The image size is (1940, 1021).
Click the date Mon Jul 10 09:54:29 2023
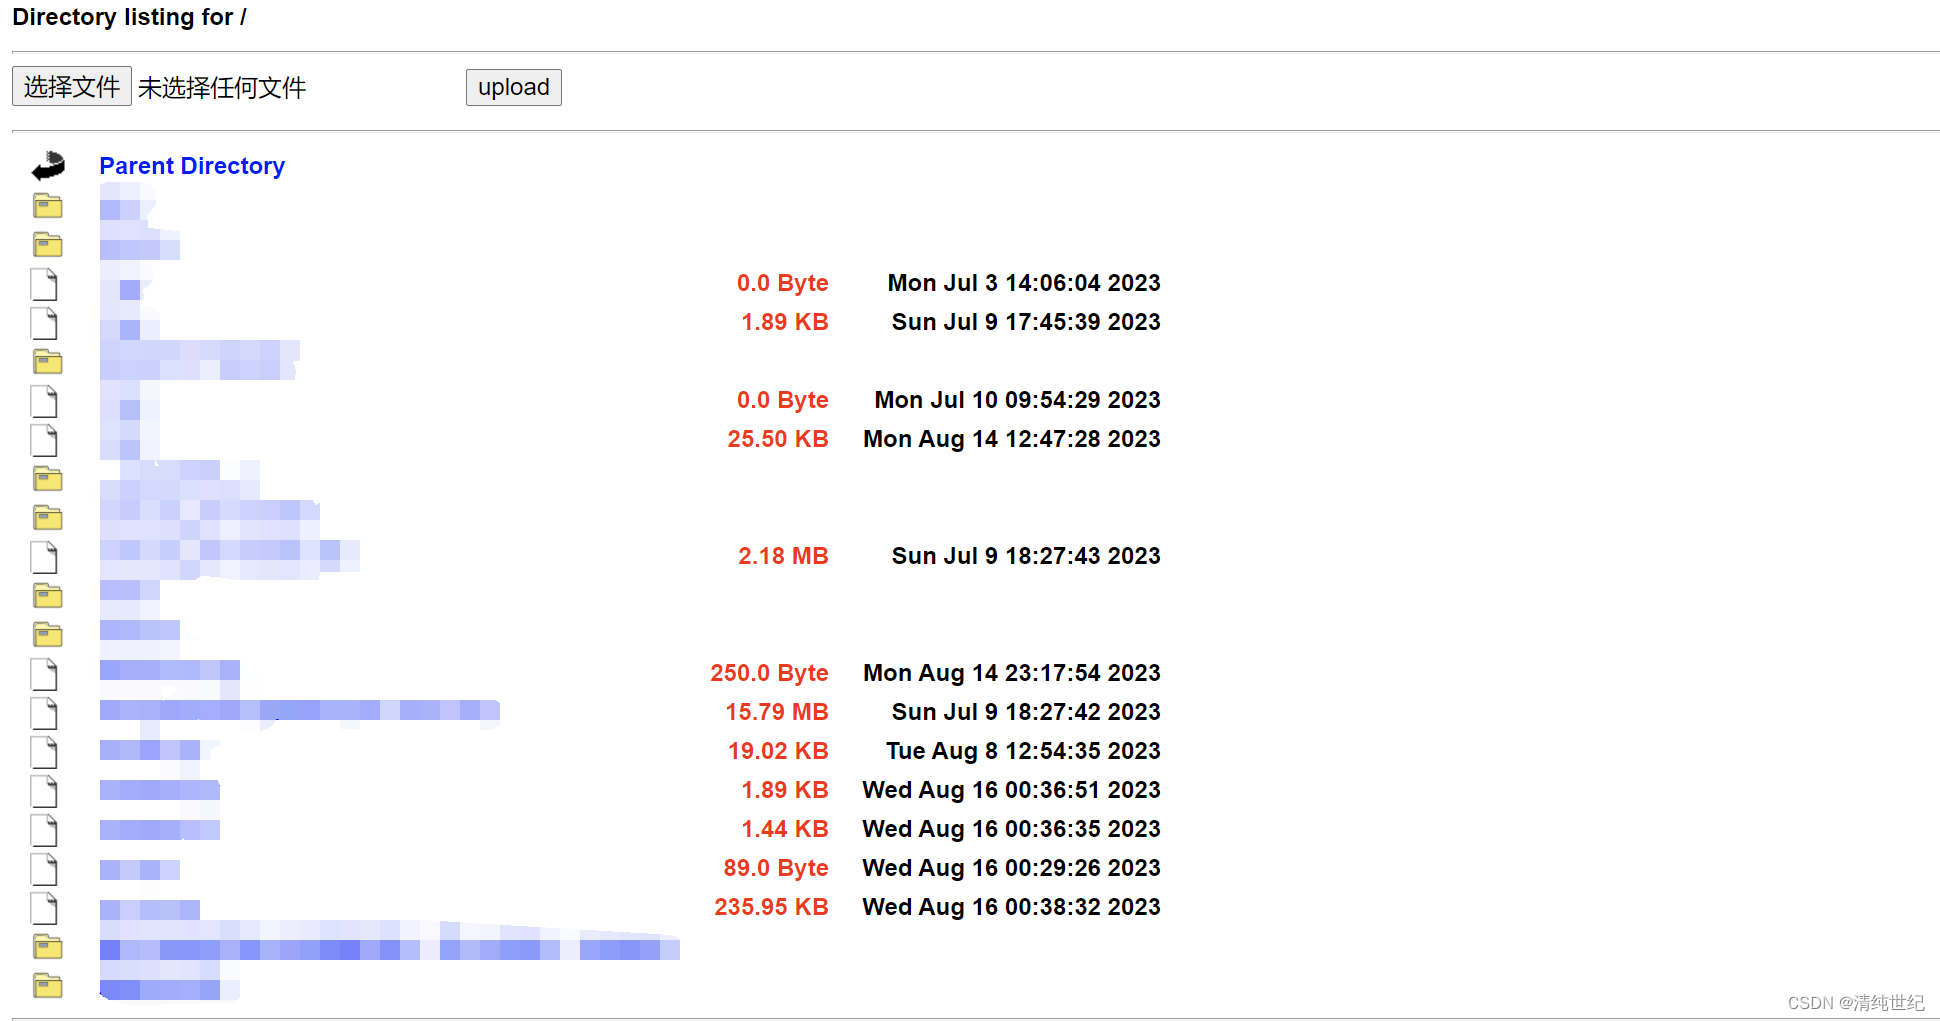(x=1017, y=400)
